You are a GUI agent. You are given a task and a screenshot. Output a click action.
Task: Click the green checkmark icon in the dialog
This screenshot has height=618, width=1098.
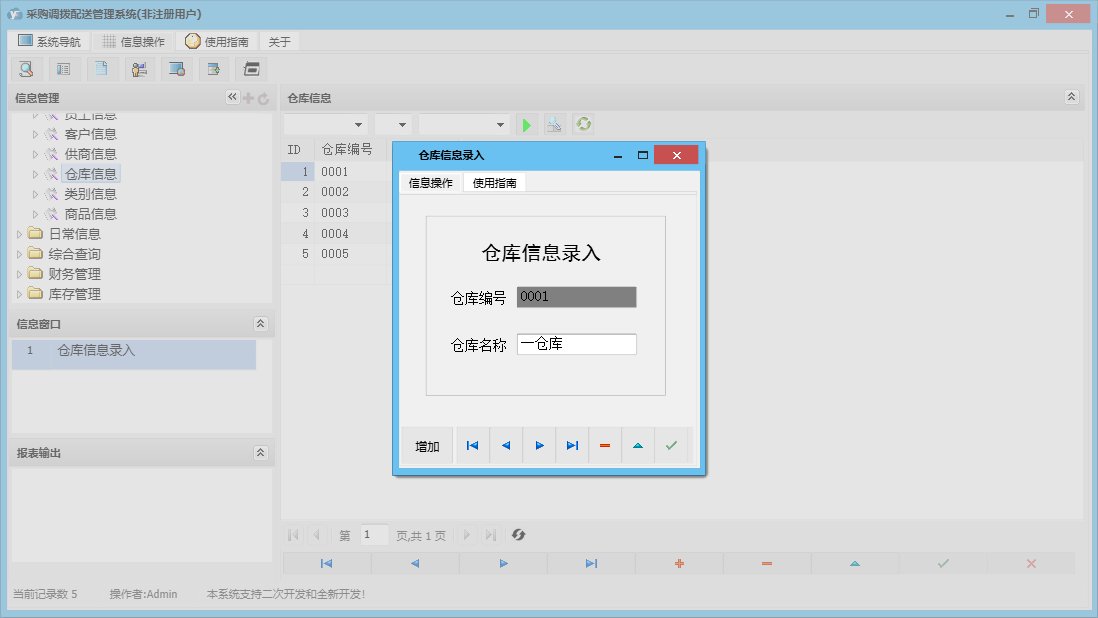tap(671, 445)
